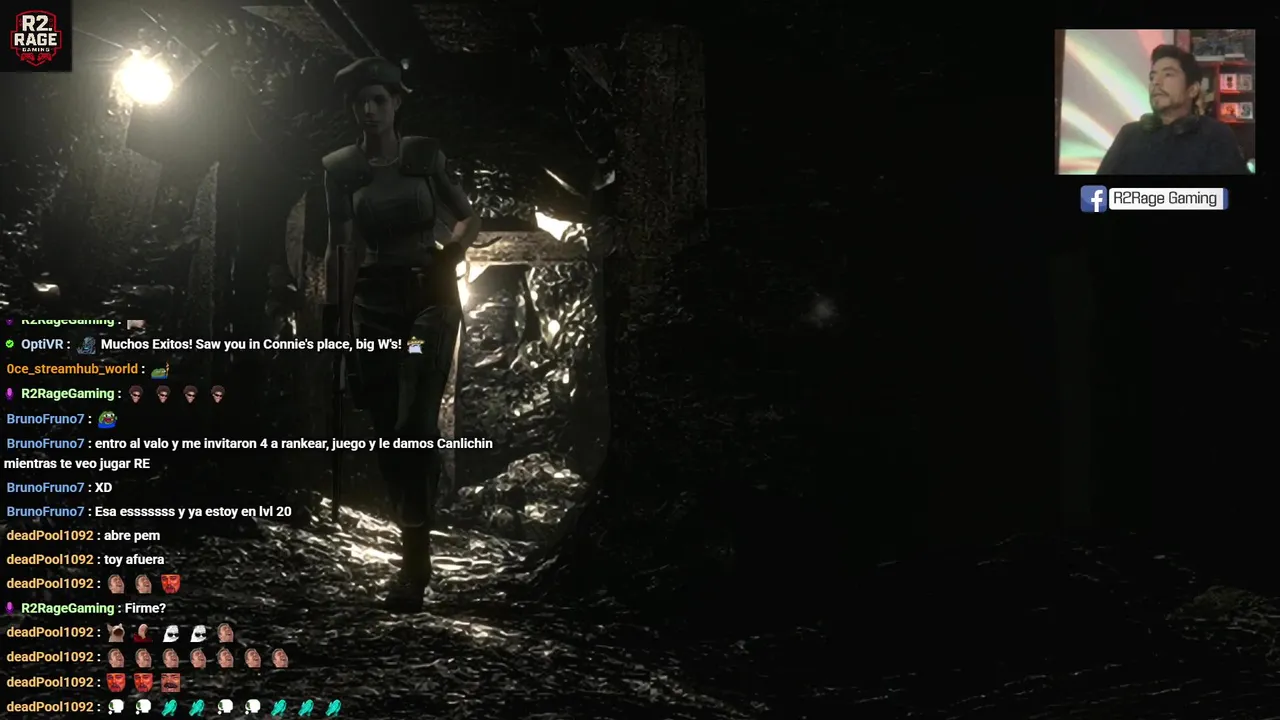Click the Facebook icon beside R2Rage Gaming
This screenshot has width=1280, height=720.
(1093, 199)
